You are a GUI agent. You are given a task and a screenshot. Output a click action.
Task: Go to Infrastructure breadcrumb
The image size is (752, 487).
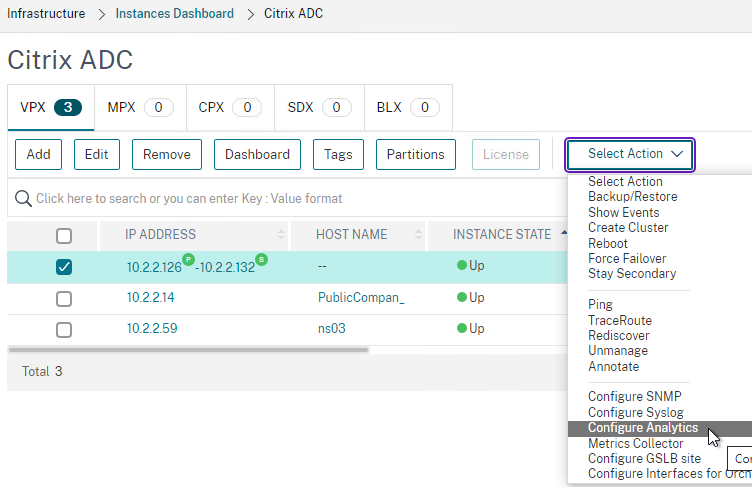tap(46, 13)
